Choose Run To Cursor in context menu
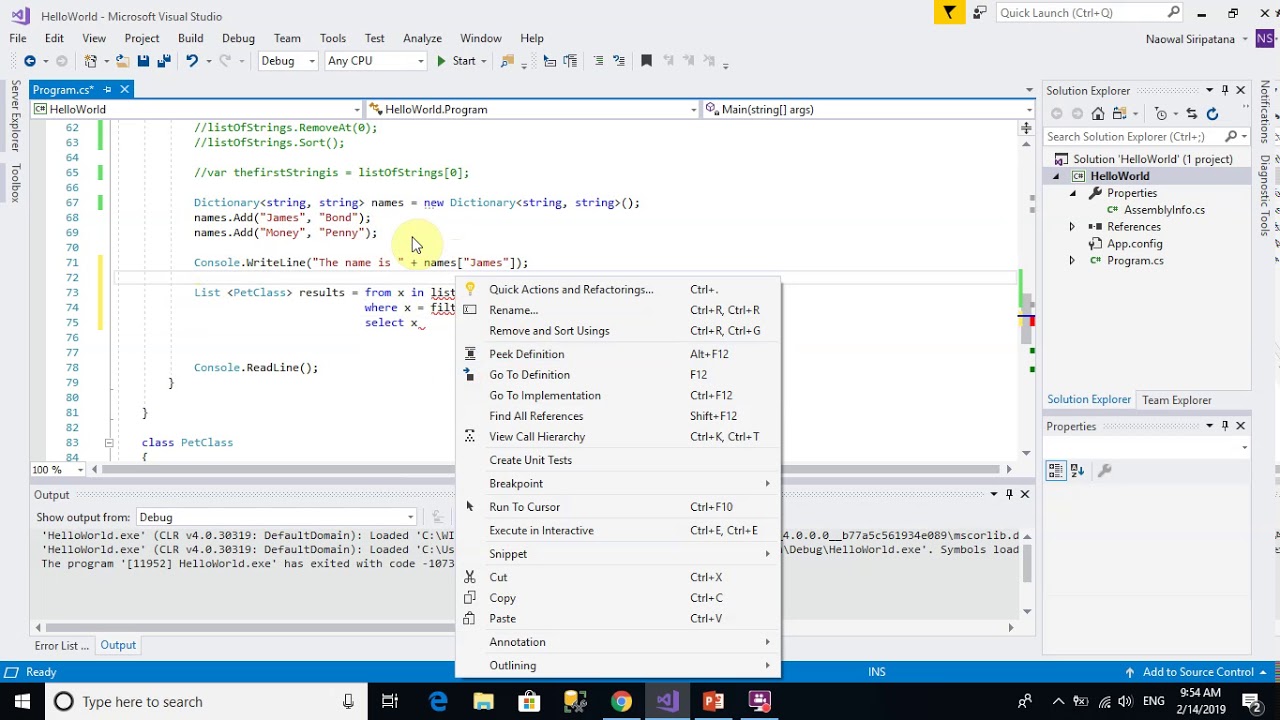Screen dimensions: 1280x720 pyautogui.click(x=617, y=507)
